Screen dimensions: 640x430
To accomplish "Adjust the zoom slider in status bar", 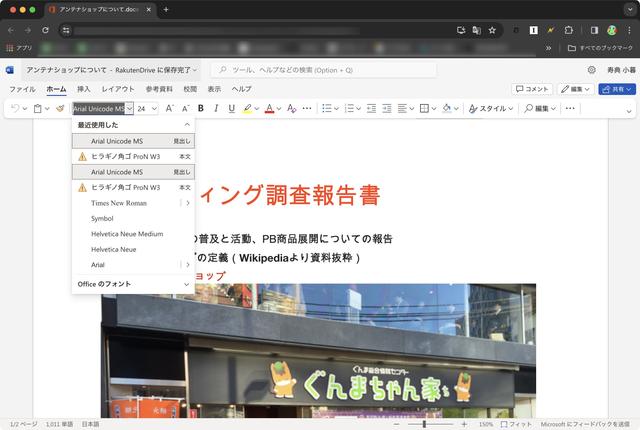I will click(425, 424).
